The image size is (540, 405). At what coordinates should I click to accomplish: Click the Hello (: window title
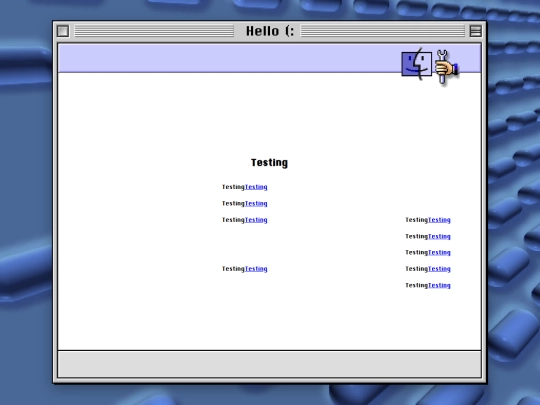click(270, 31)
